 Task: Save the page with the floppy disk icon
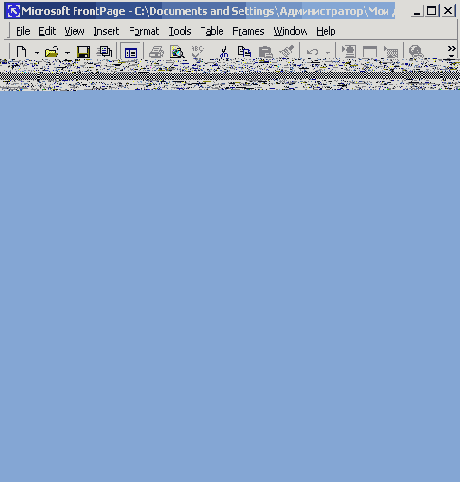[x=83, y=52]
